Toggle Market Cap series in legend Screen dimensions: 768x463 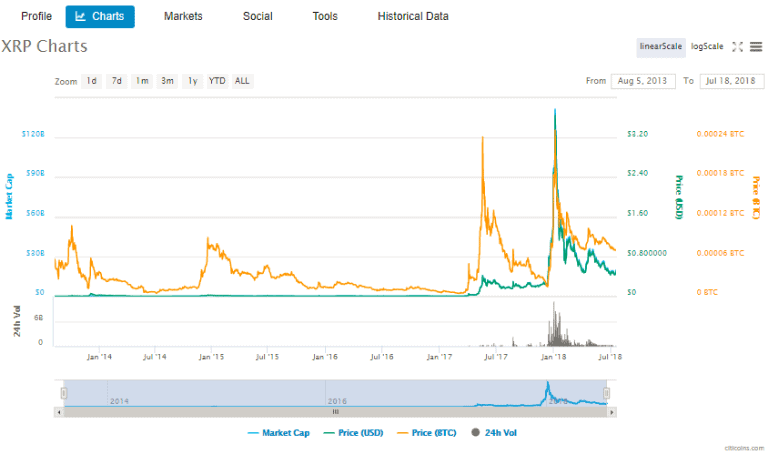click(279, 433)
